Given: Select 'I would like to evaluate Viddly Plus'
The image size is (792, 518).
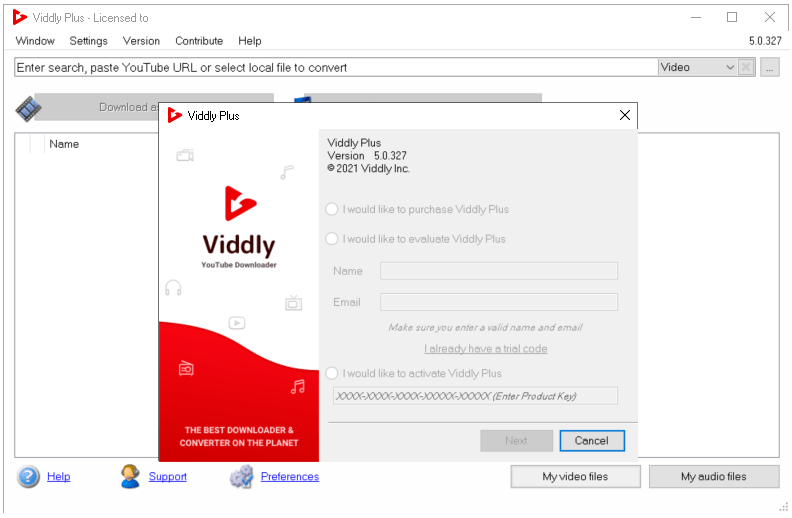Looking at the screenshot, I should point(331,239).
